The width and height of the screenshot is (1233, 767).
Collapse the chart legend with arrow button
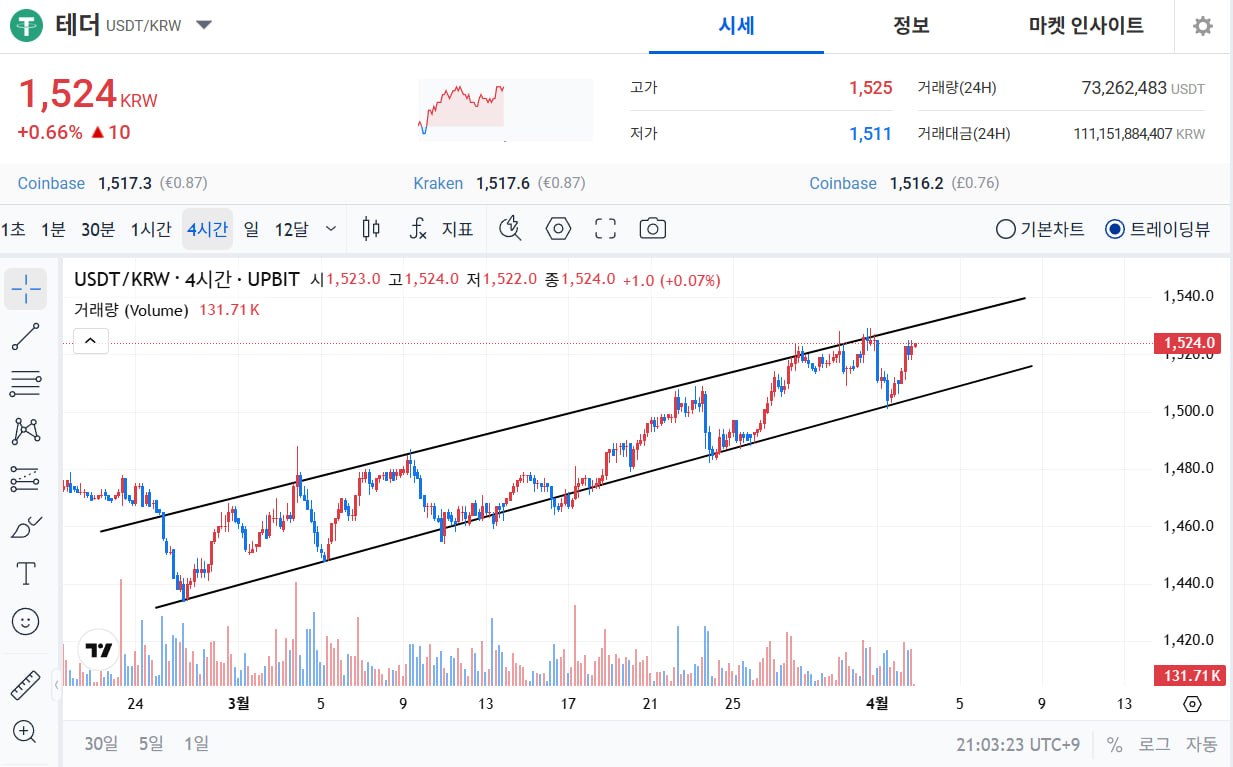(90, 342)
